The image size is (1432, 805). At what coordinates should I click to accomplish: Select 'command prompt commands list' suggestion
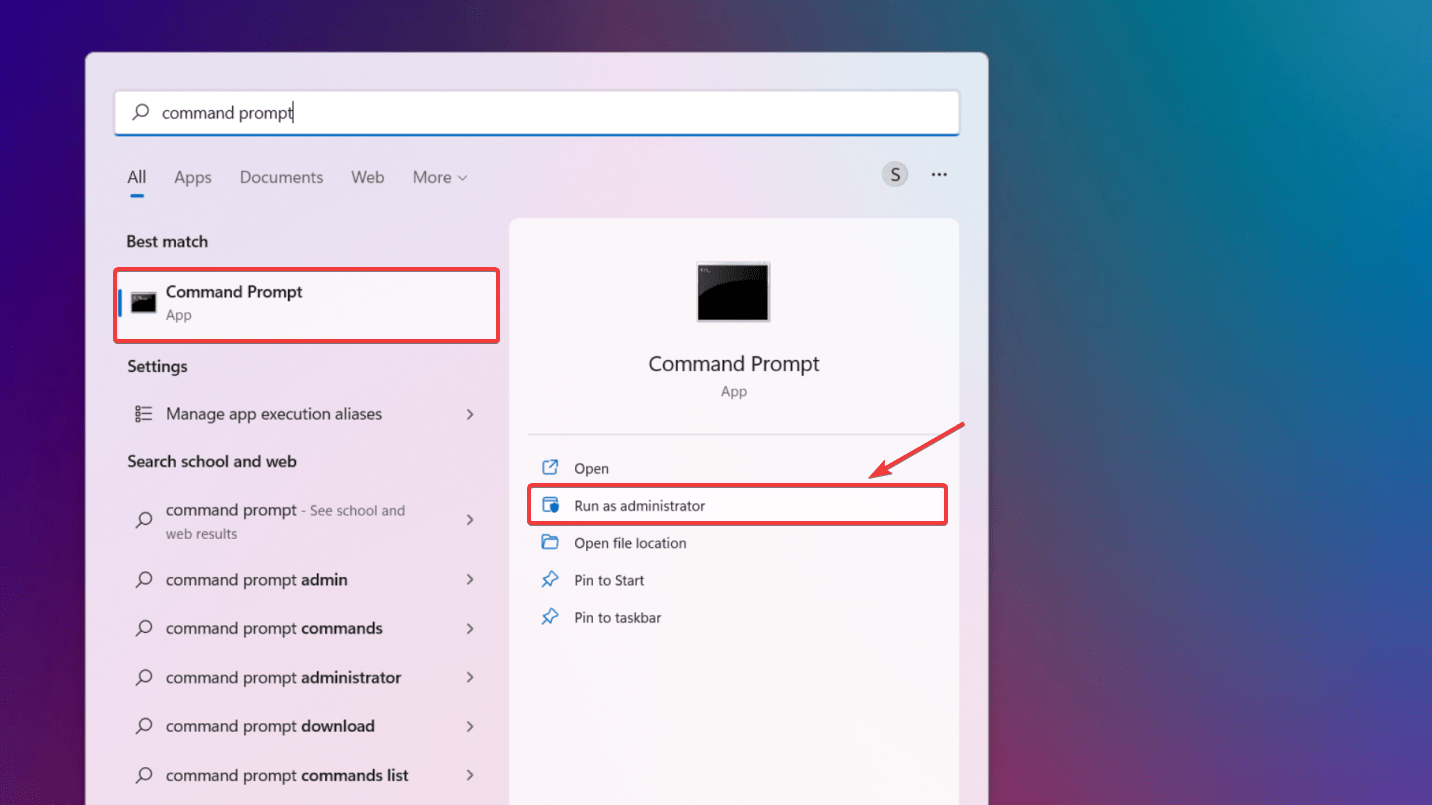[x=306, y=775]
